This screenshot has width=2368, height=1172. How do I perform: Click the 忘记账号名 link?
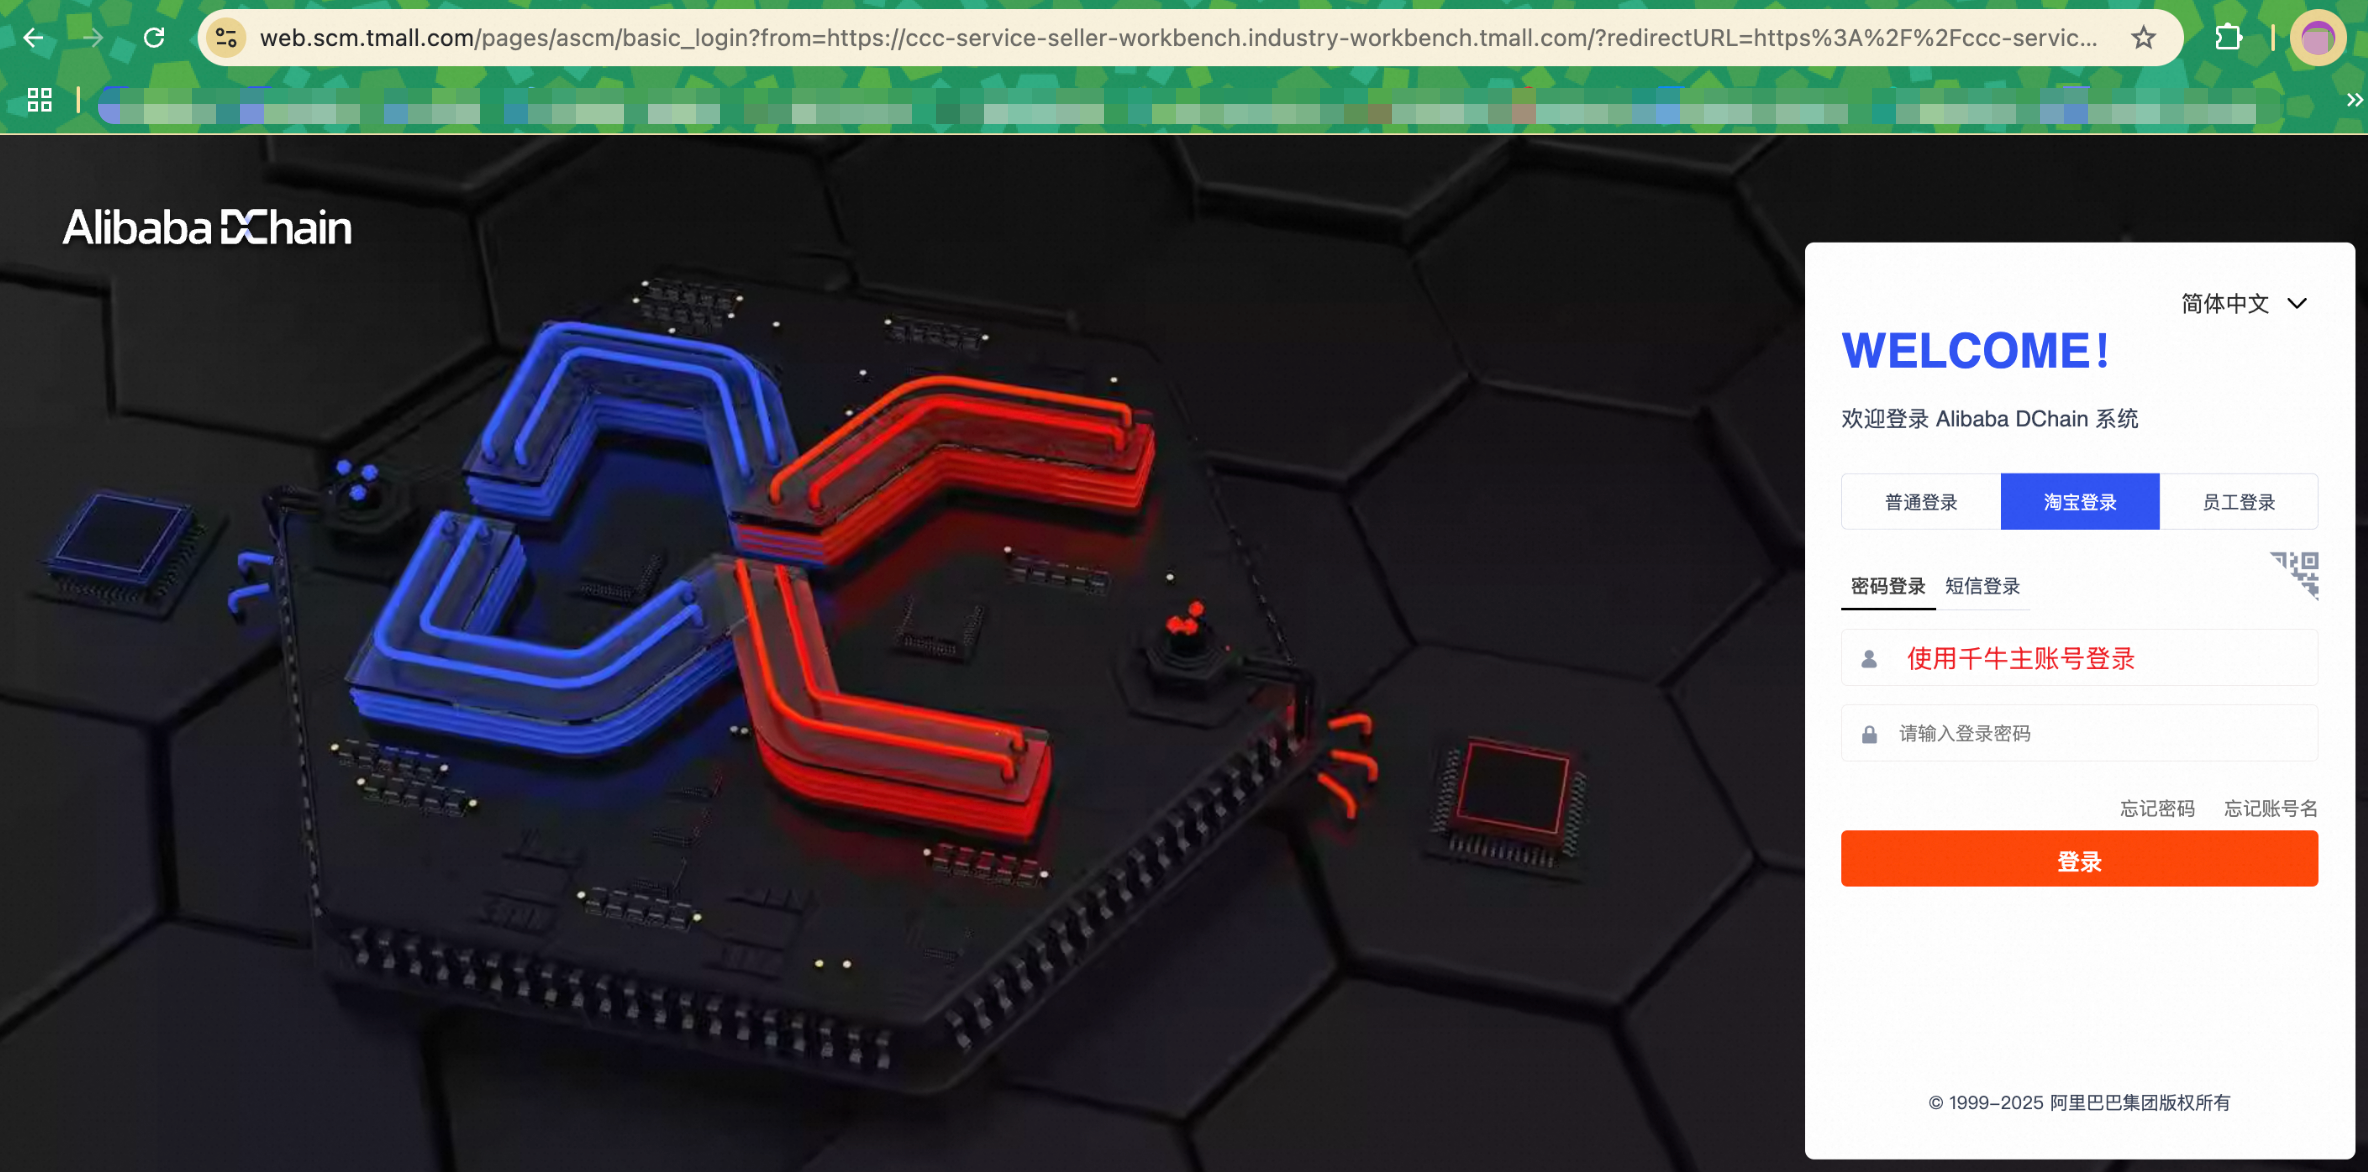point(2270,808)
